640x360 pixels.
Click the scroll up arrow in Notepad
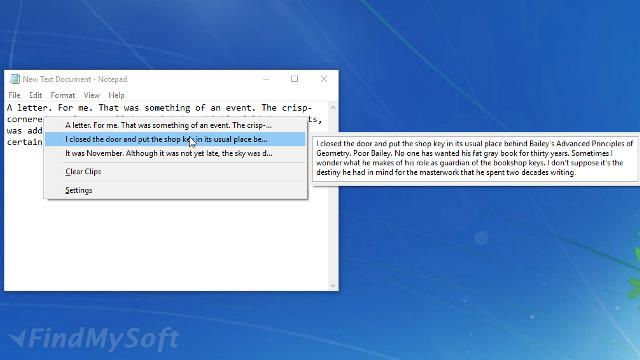click(x=333, y=108)
